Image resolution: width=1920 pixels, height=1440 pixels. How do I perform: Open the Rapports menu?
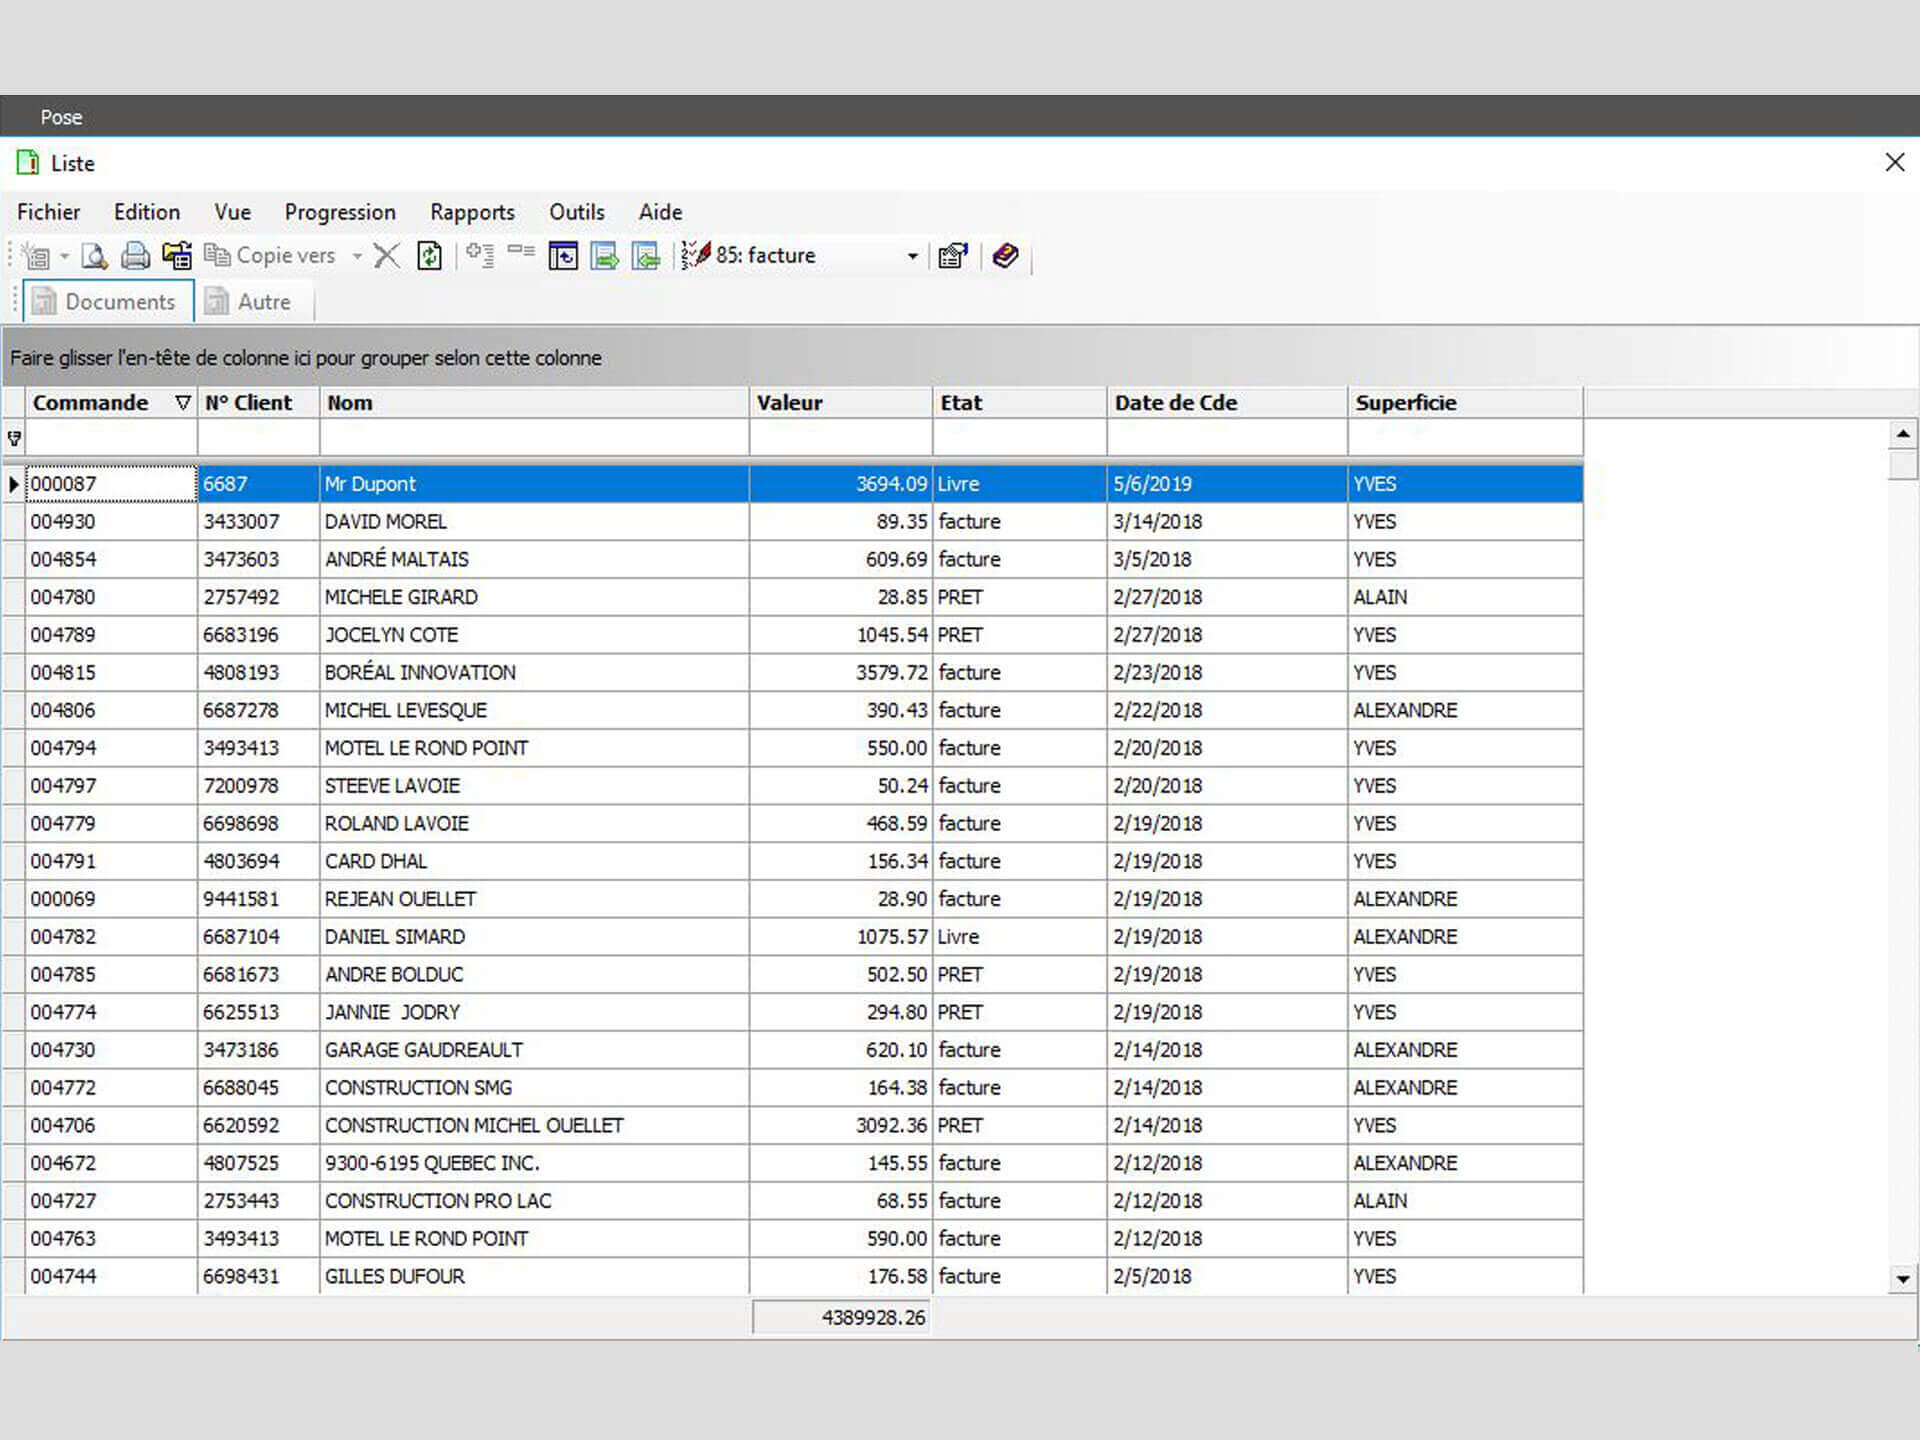tap(472, 212)
